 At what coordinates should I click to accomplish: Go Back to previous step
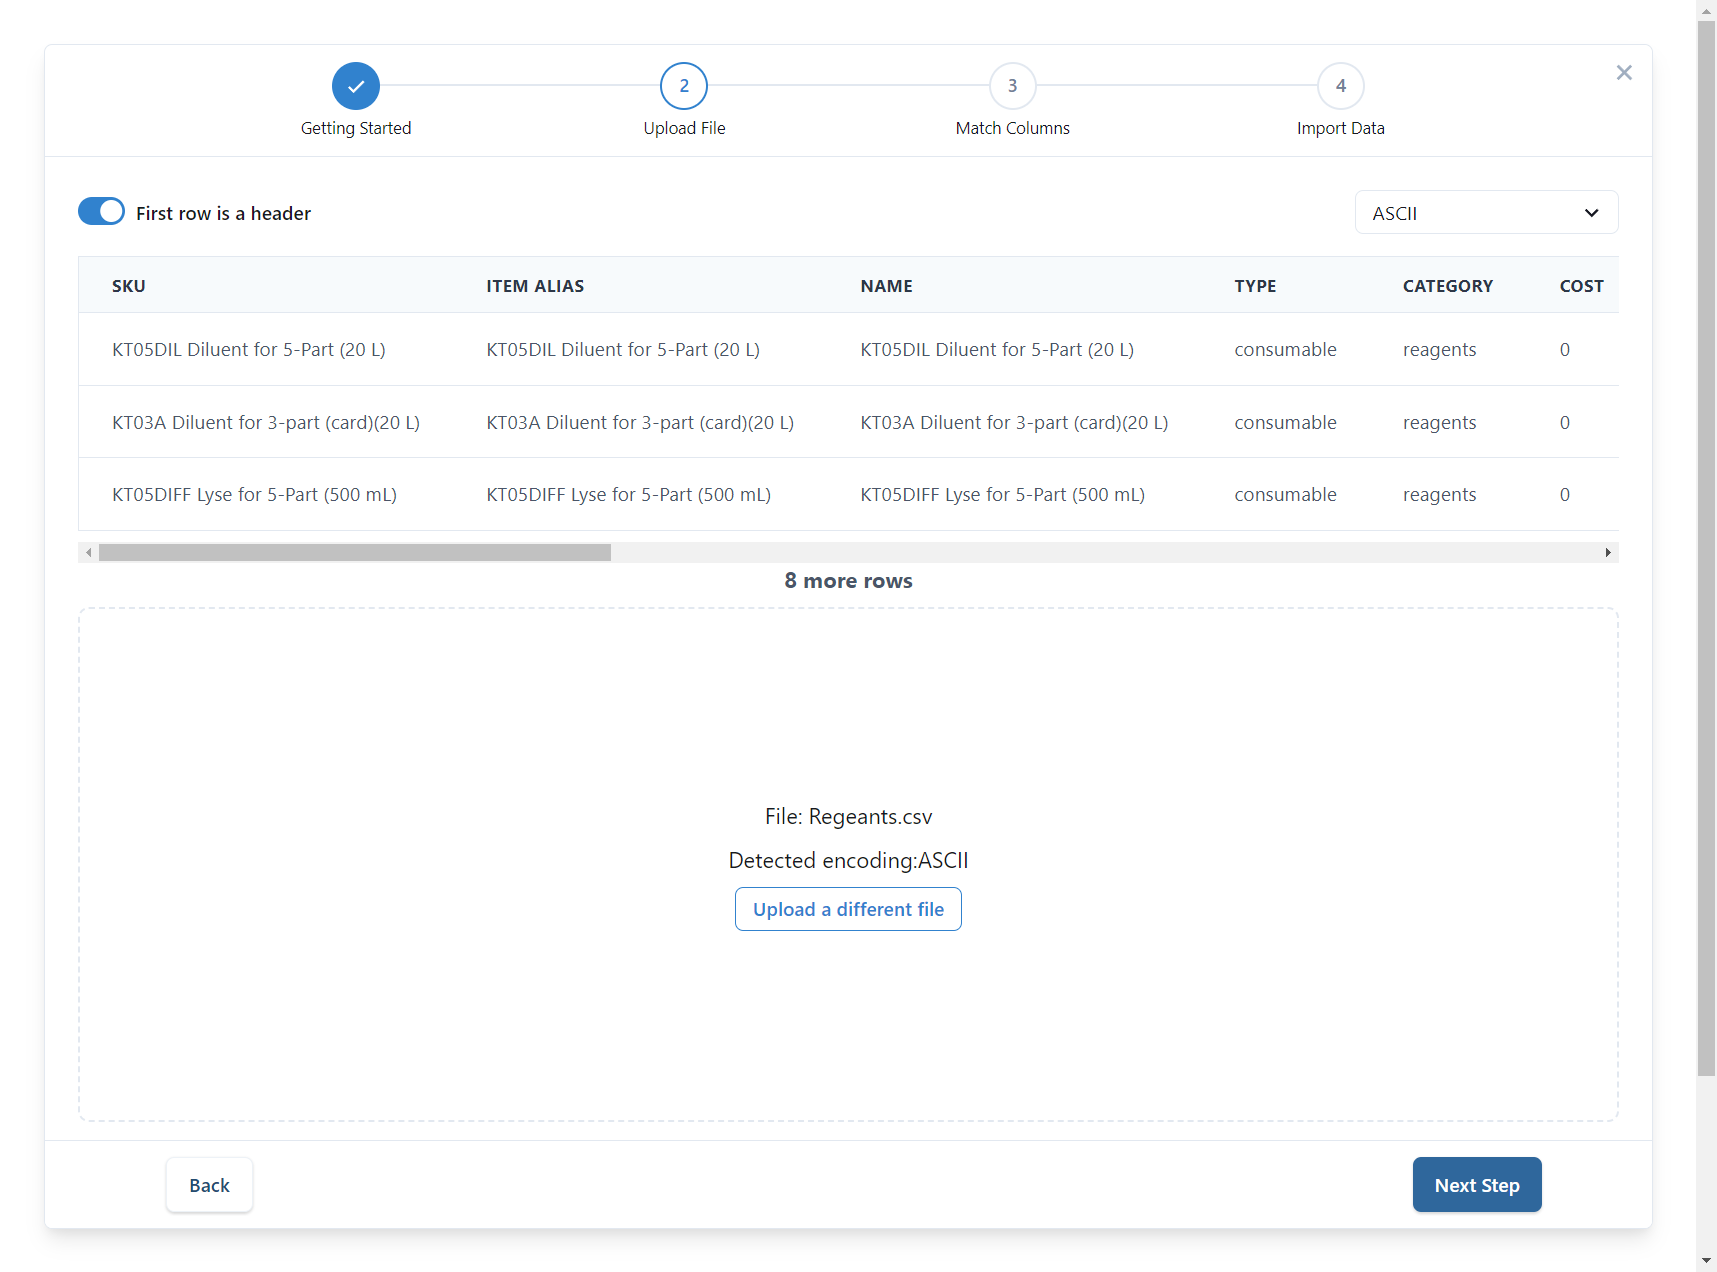point(209,1185)
